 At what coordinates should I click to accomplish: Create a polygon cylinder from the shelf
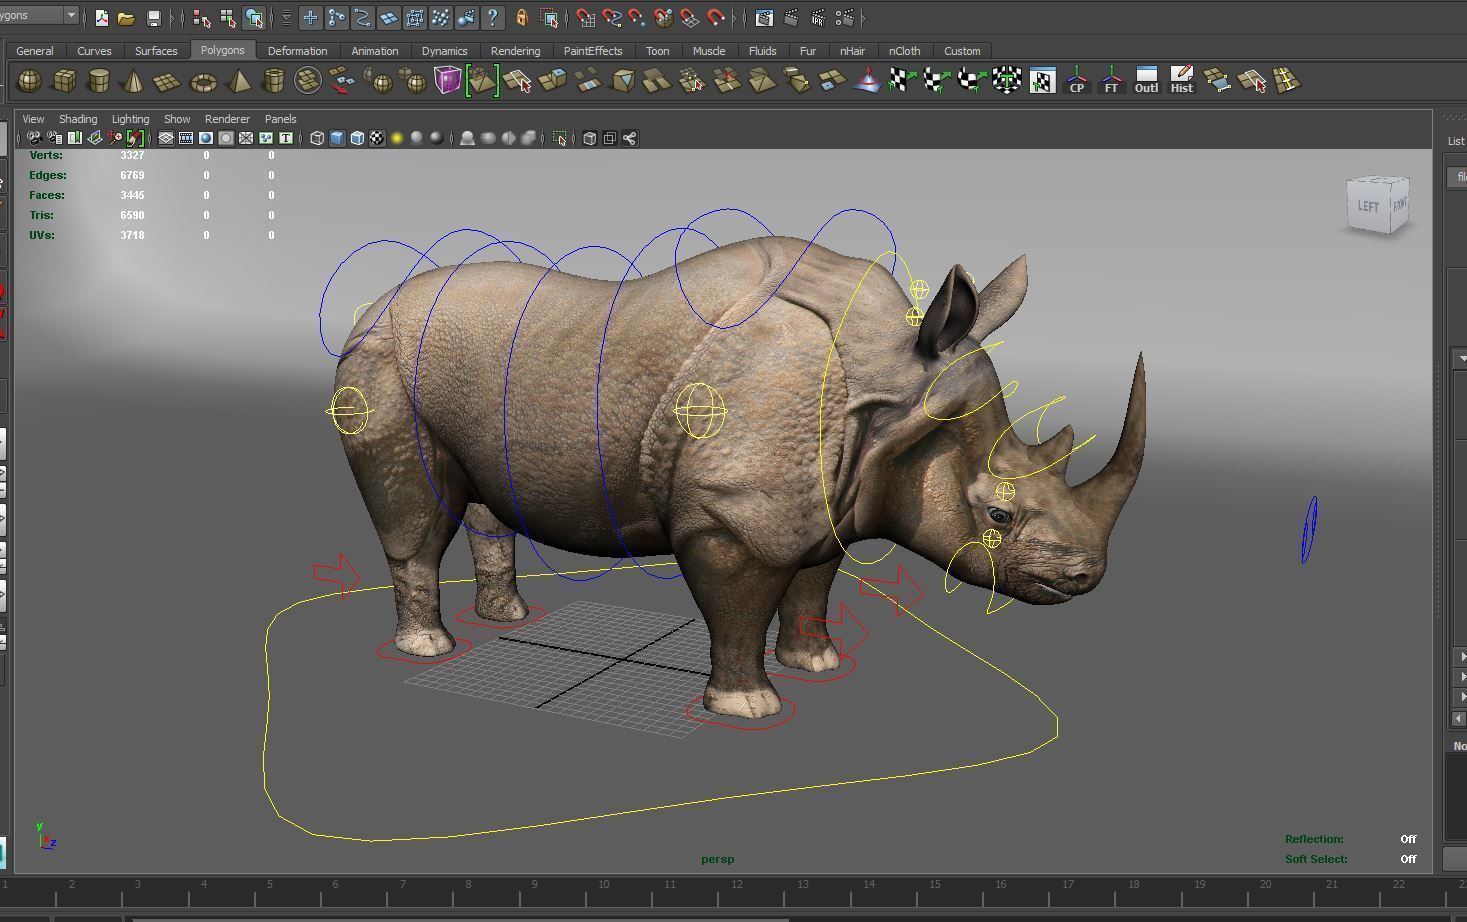[x=99, y=81]
